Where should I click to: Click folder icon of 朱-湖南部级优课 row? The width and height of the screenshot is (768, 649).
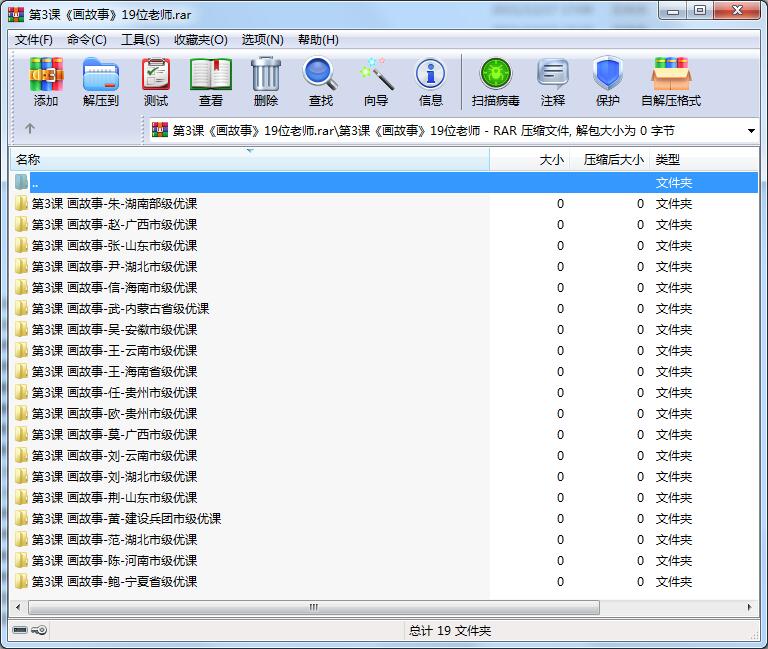21,203
